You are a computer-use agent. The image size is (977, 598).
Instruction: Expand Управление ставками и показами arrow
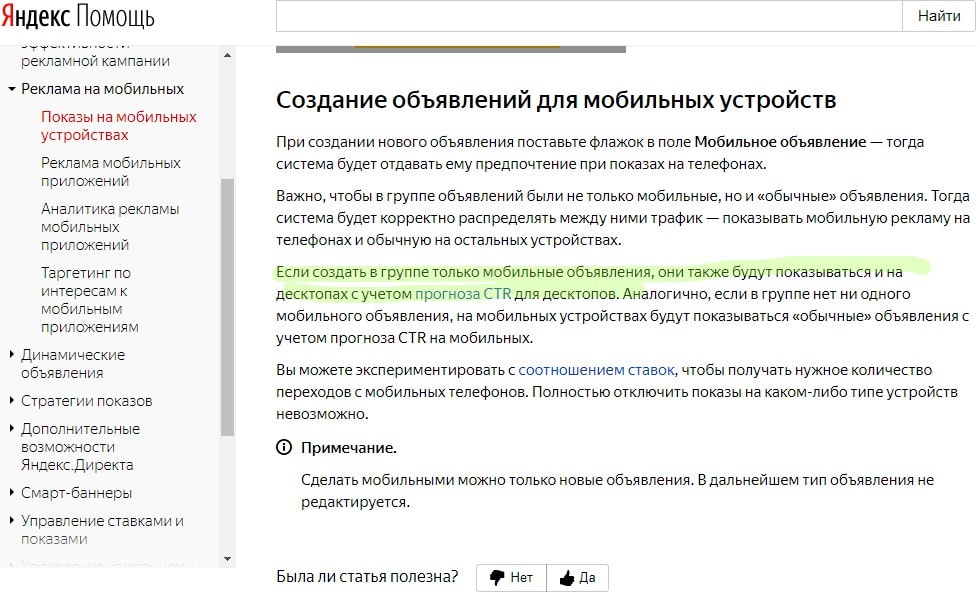click(x=11, y=520)
